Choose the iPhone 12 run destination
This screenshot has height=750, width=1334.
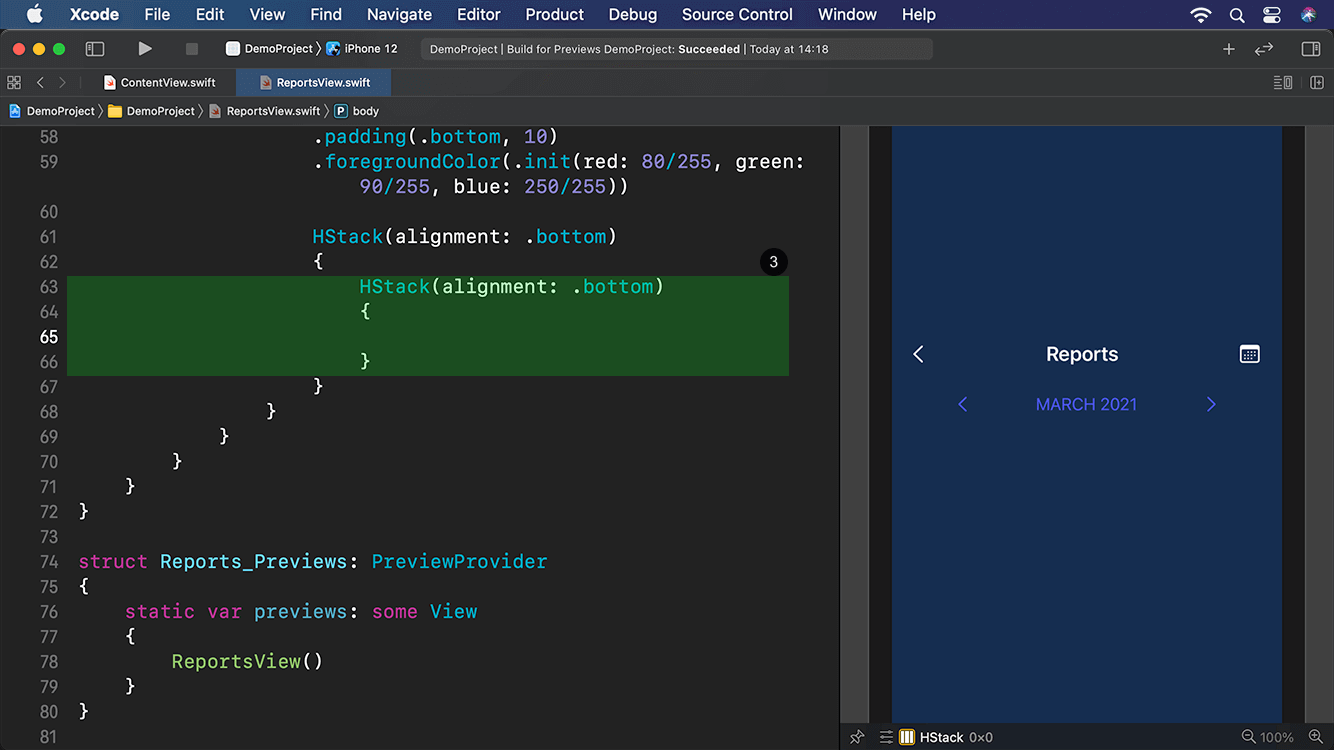pyautogui.click(x=362, y=49)
